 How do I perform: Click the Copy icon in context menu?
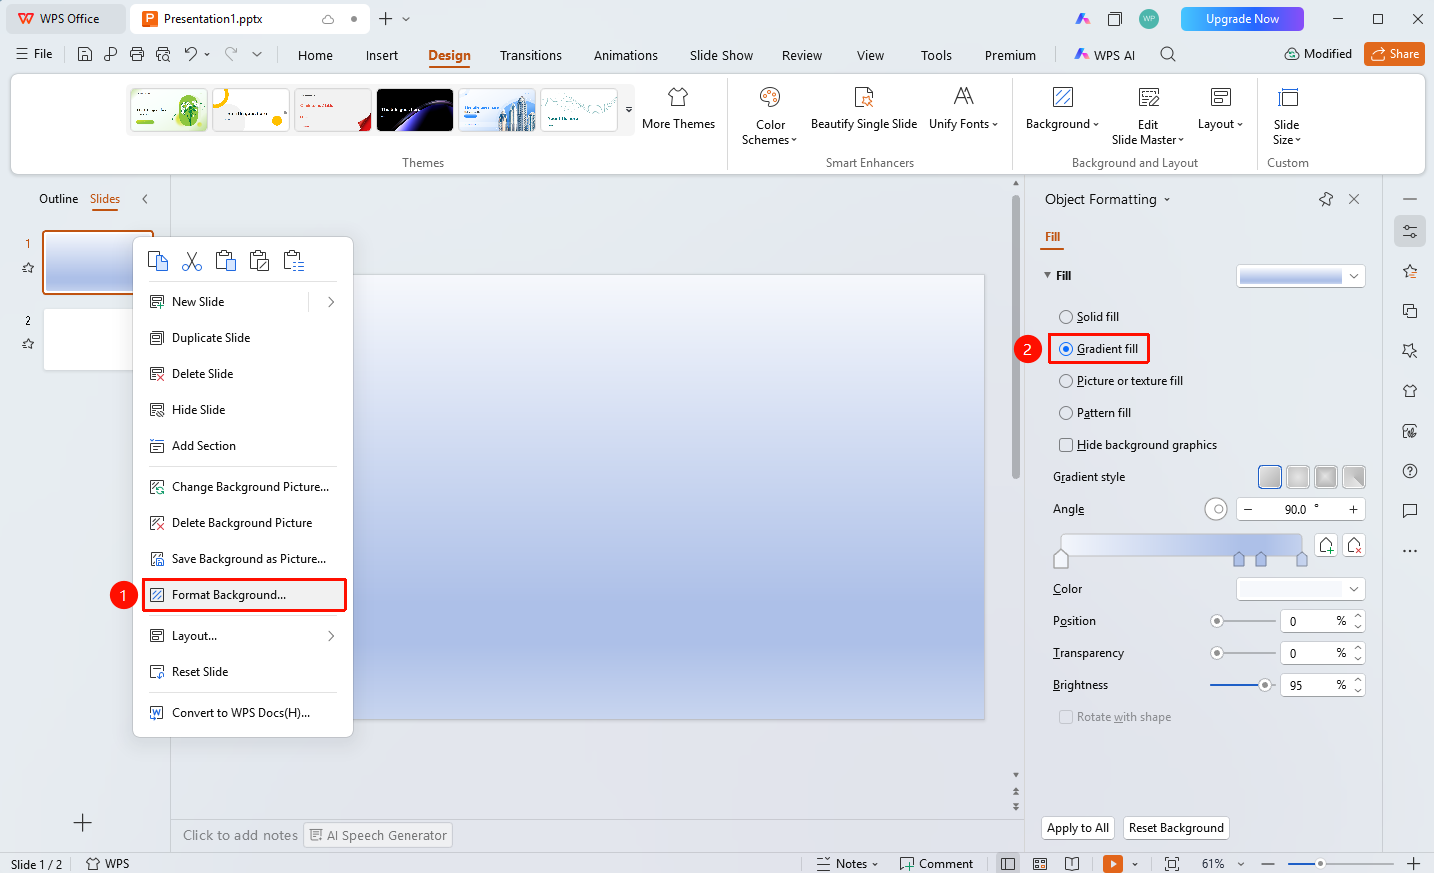pos(158,261)
